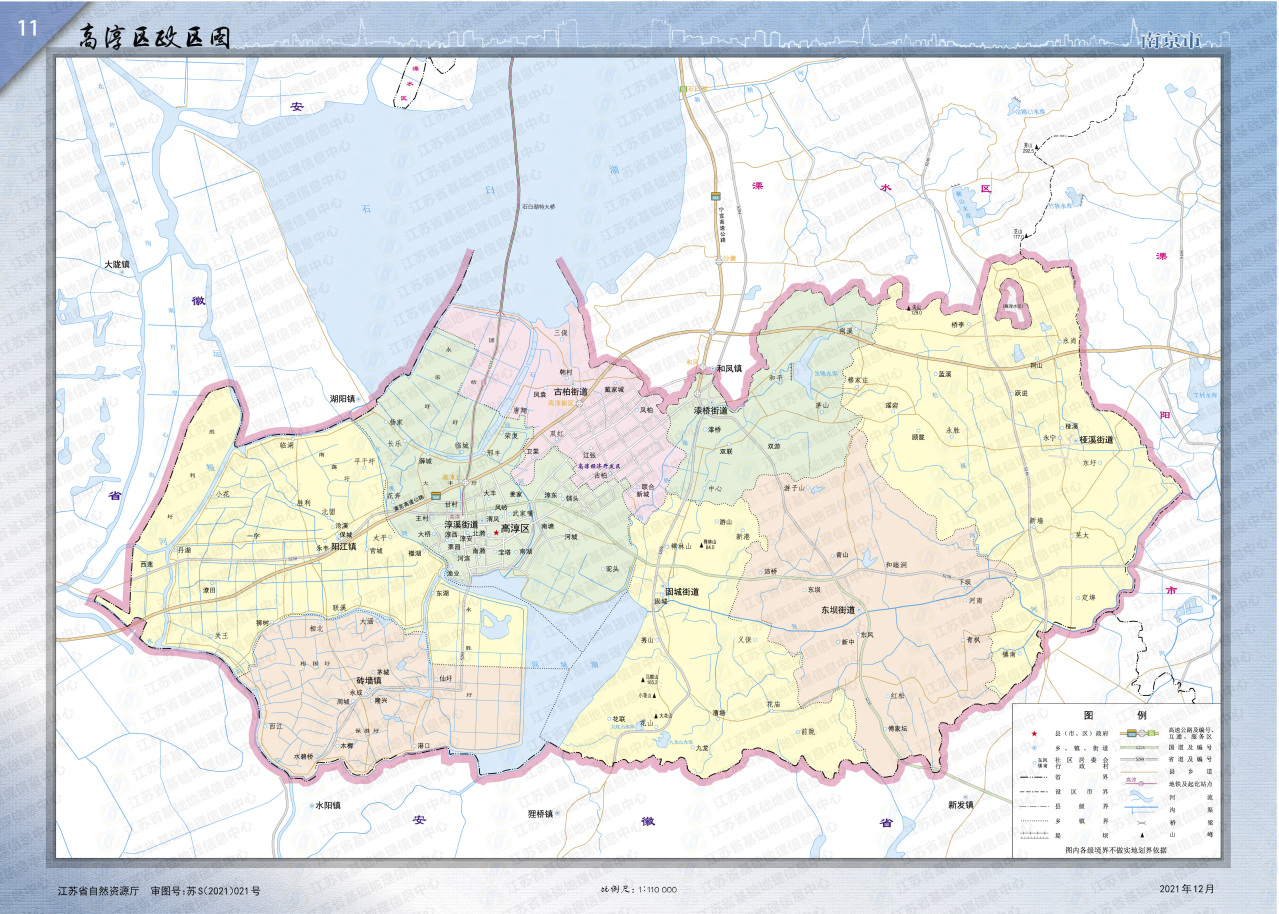Click the legend note 图内各级境界不做实地划界依据
The image size is (1279, 914).
[1116, 850]
